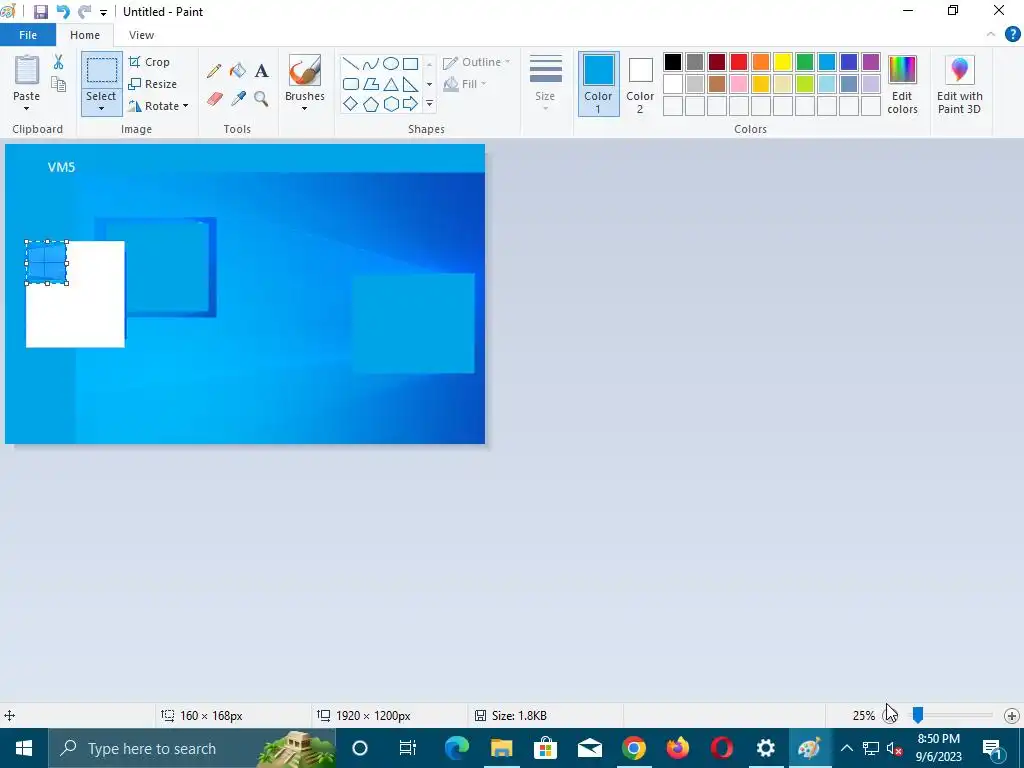Open Firefox from the taskbar

tap(677, 748)
